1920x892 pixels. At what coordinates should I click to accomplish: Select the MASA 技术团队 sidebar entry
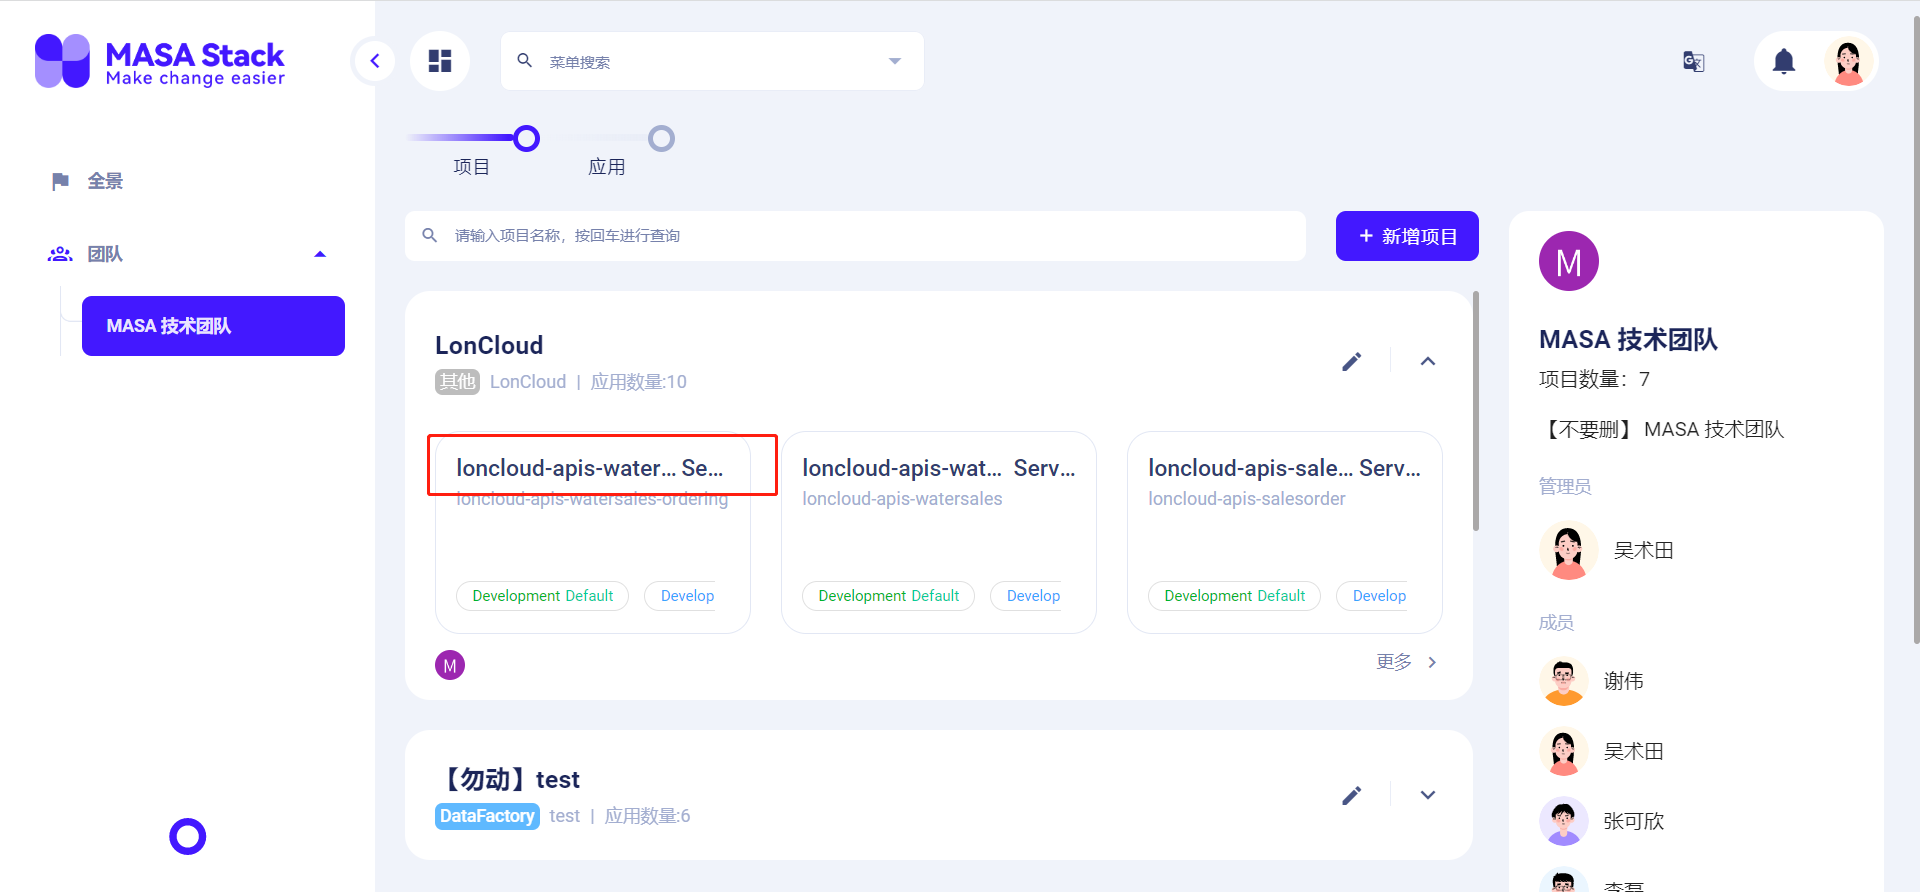point(212,325)
